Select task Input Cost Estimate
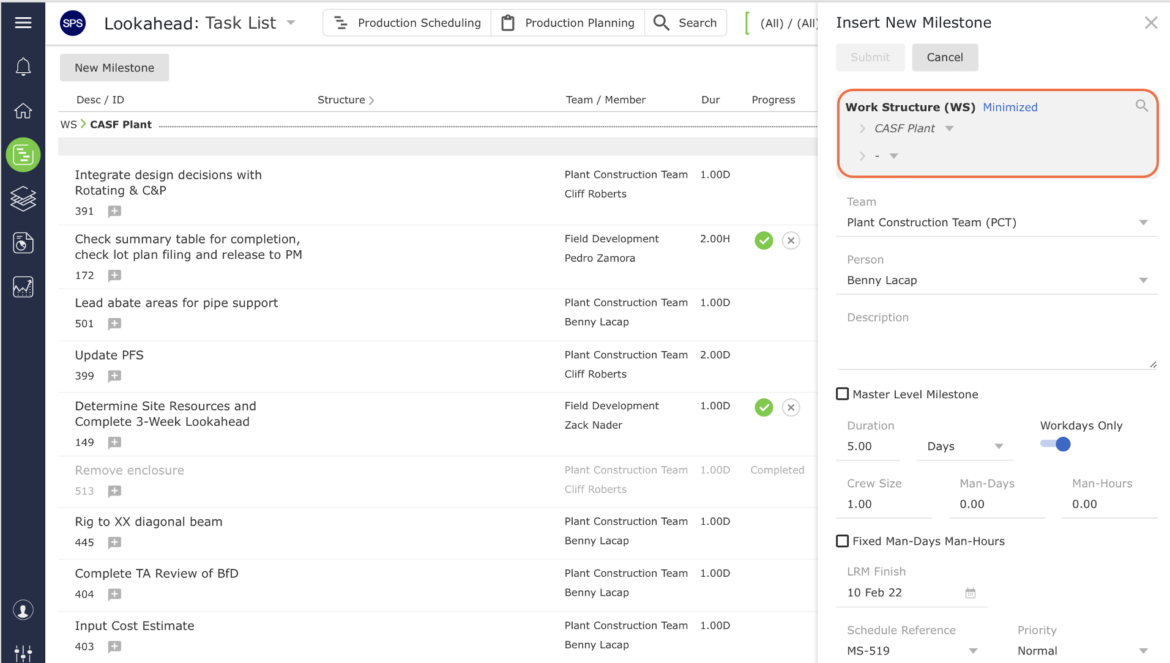 pos(134,626)
